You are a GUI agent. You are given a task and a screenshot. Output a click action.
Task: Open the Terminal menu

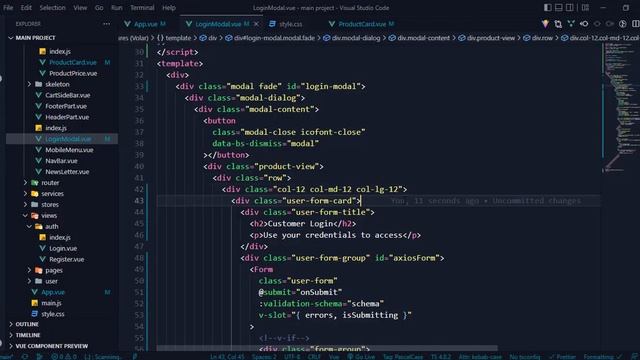click(x=142, y=7)
